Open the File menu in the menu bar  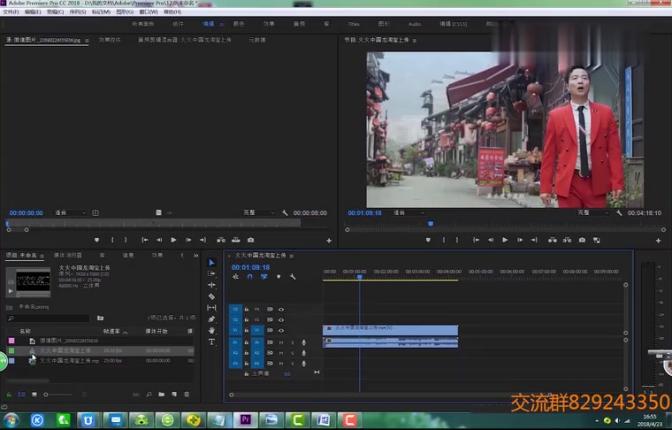11,11
